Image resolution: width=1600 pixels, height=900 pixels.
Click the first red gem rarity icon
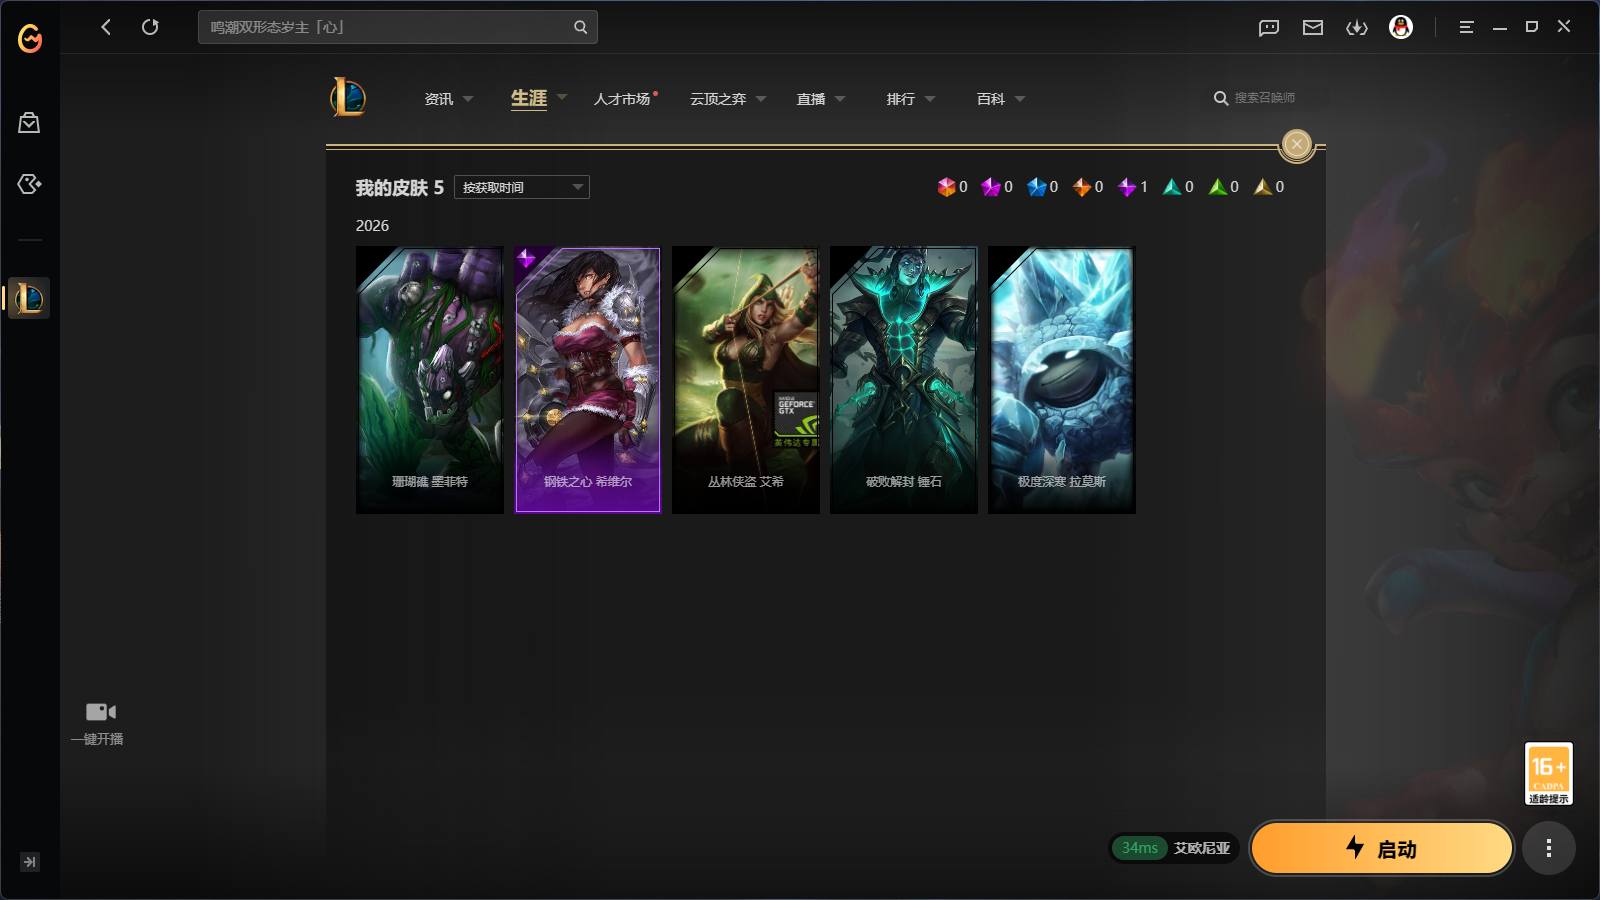(x=946, y=187)
